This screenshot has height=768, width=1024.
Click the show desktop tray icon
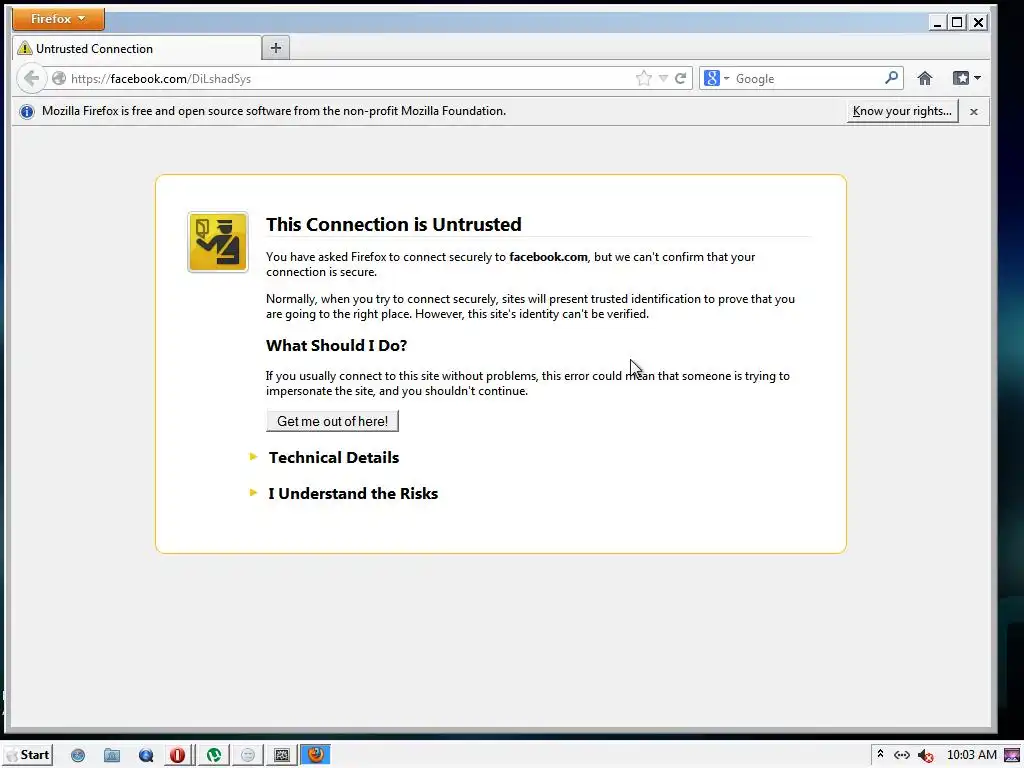pos(1012,756)
